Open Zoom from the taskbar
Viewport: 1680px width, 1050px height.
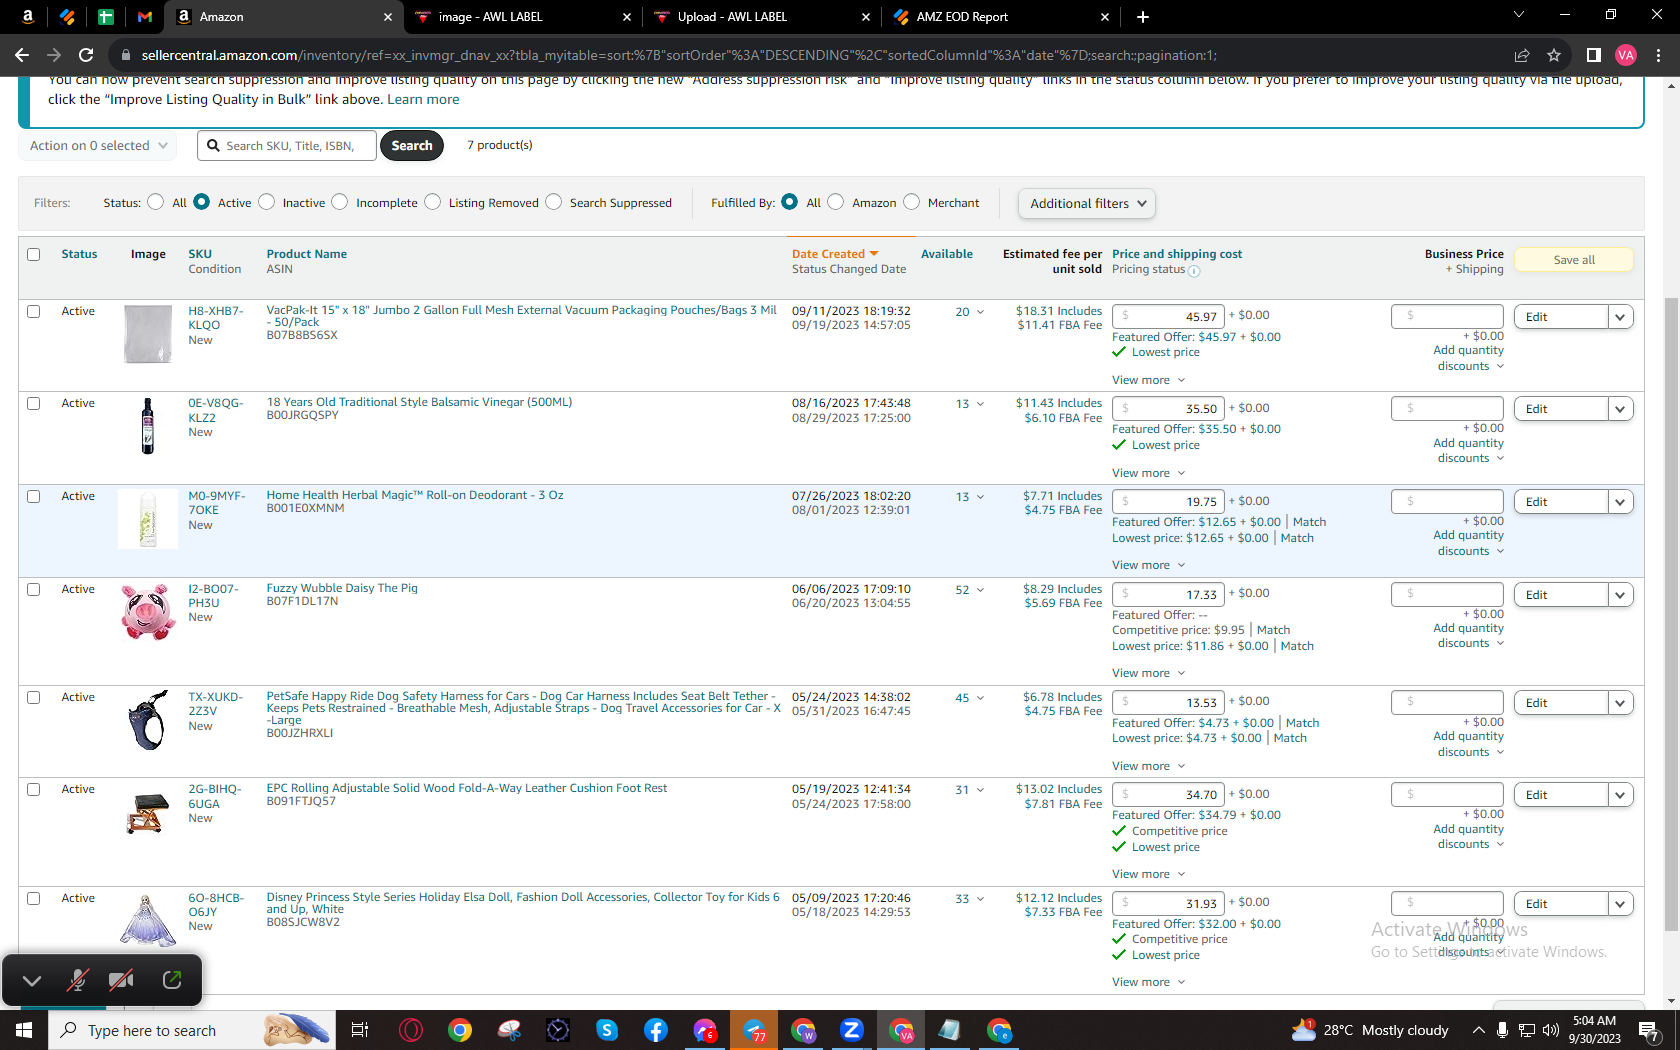point(852,1030)
